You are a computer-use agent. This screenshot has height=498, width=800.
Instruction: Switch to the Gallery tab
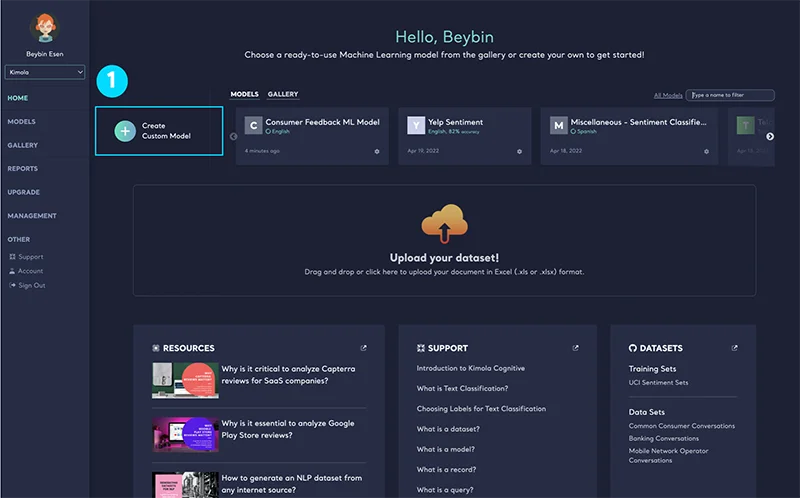[x=283, y=94]
